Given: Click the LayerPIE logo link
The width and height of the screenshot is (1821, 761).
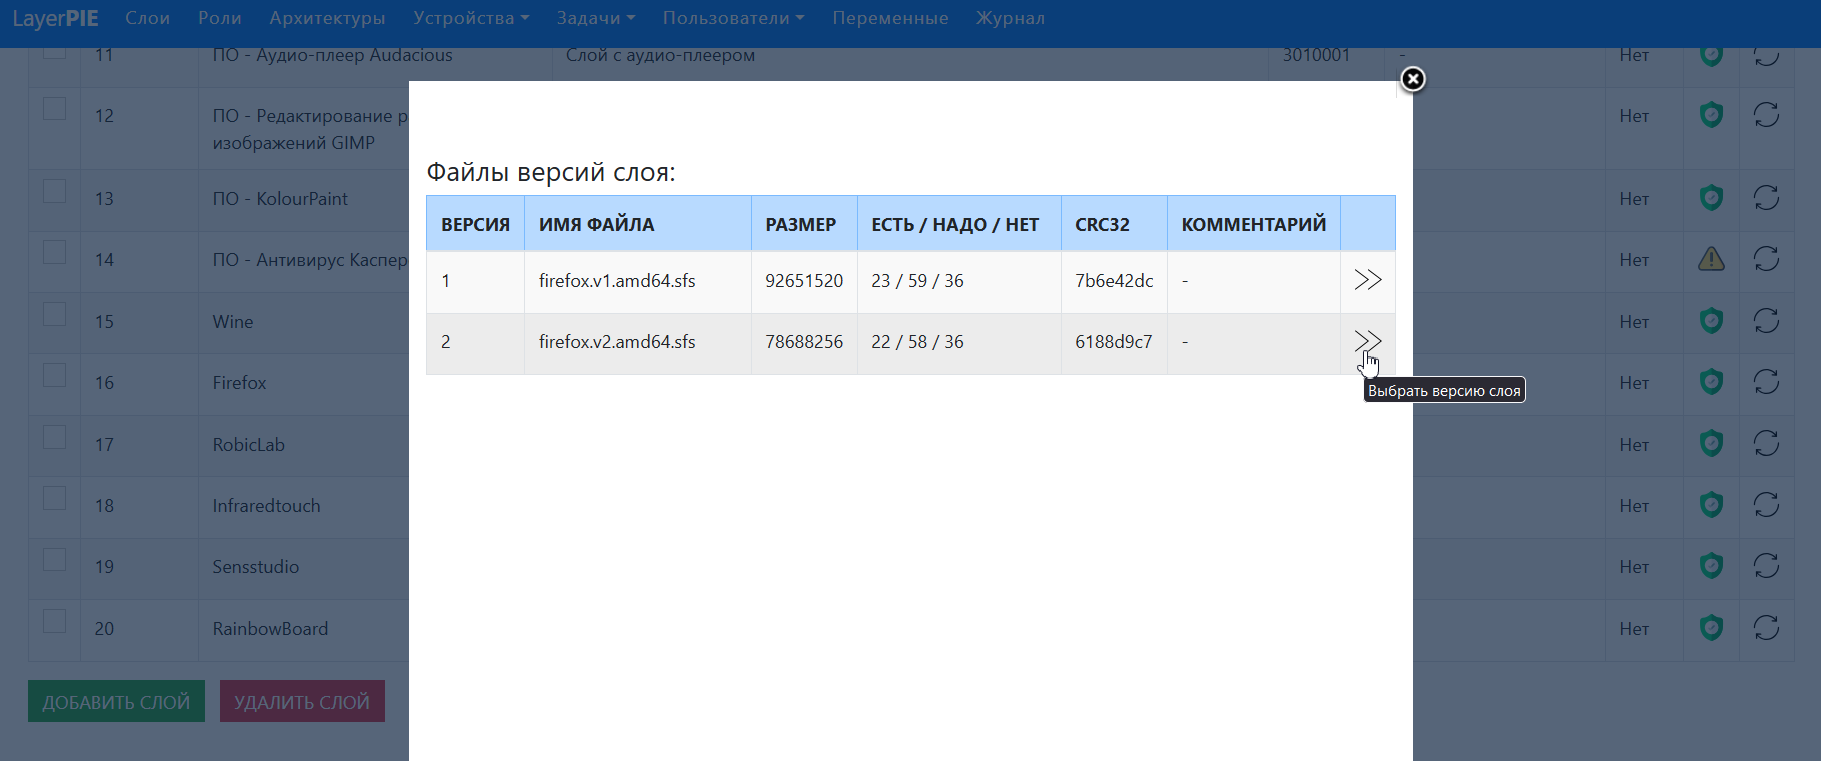Looking at the screenshot, I should pyautogui.click(x=55, y=18).
